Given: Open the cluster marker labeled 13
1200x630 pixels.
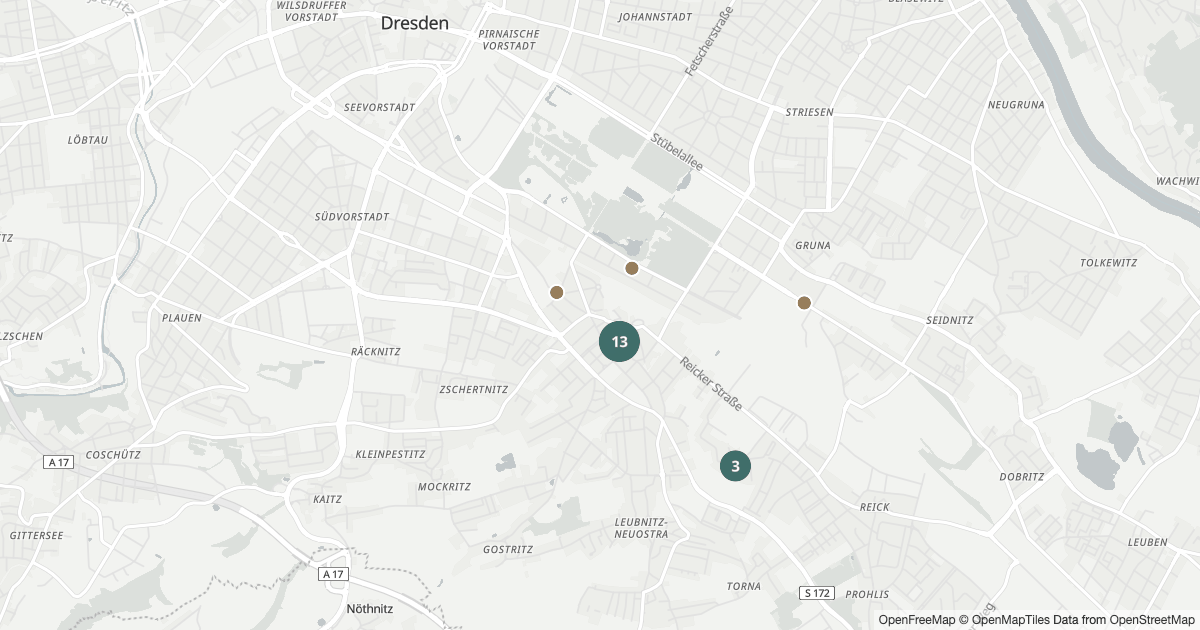Looking at the screenshot, I should click(619, 342).
